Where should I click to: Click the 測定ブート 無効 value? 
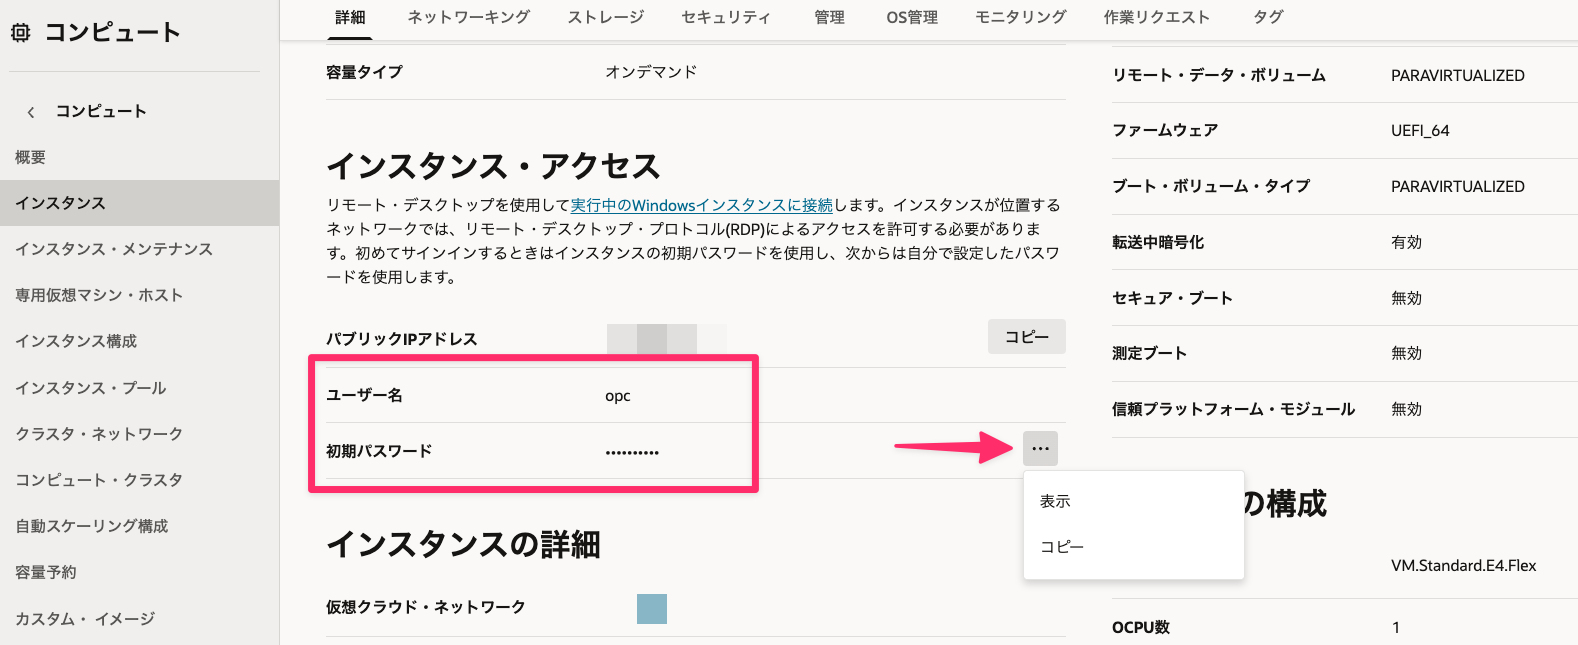1407,353
